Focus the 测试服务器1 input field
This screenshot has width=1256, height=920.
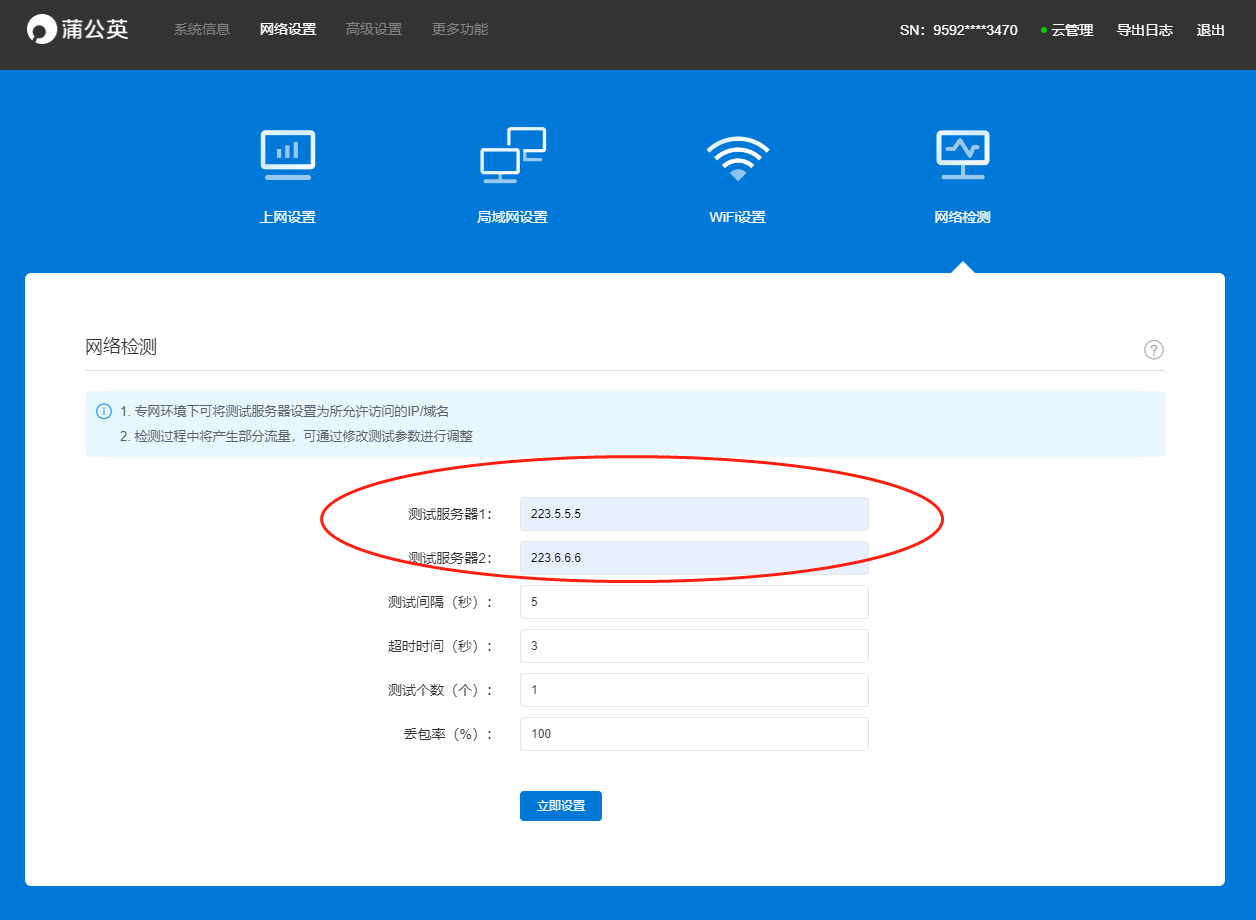[694, 514]
